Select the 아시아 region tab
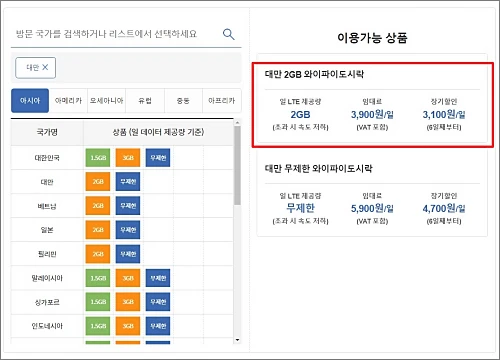The width and height of the screenshot is (500, 360). click(x=30, y=100)
